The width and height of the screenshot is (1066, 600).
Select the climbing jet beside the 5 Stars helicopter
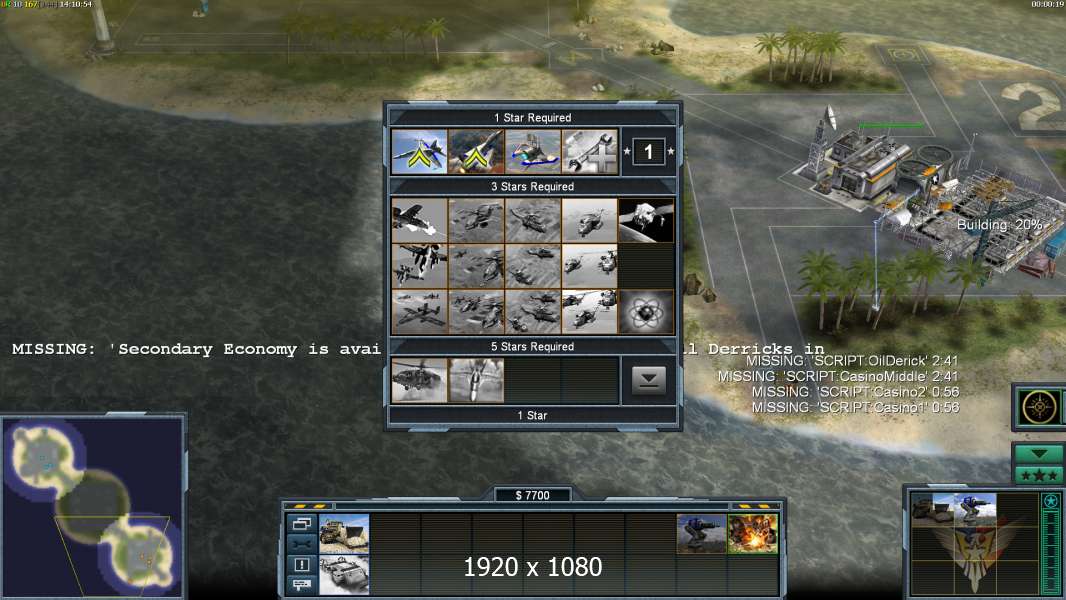(476, 380)
